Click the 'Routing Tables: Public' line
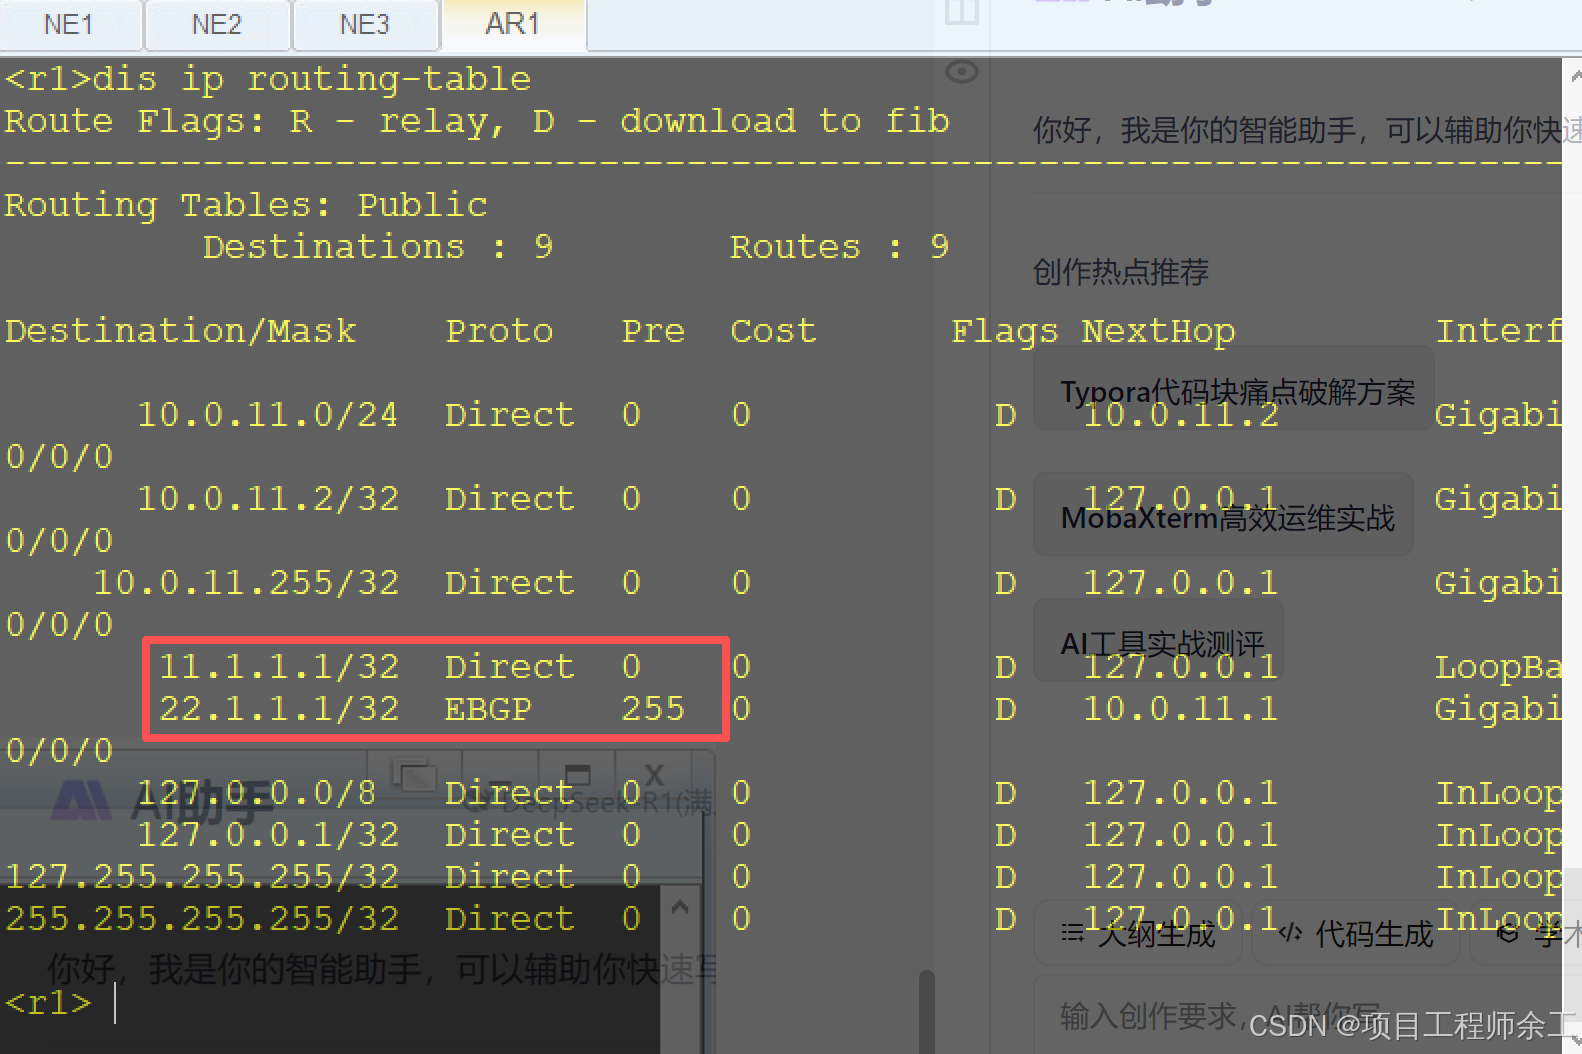Screen dimensions: 1582x1054 pos(246,204)
